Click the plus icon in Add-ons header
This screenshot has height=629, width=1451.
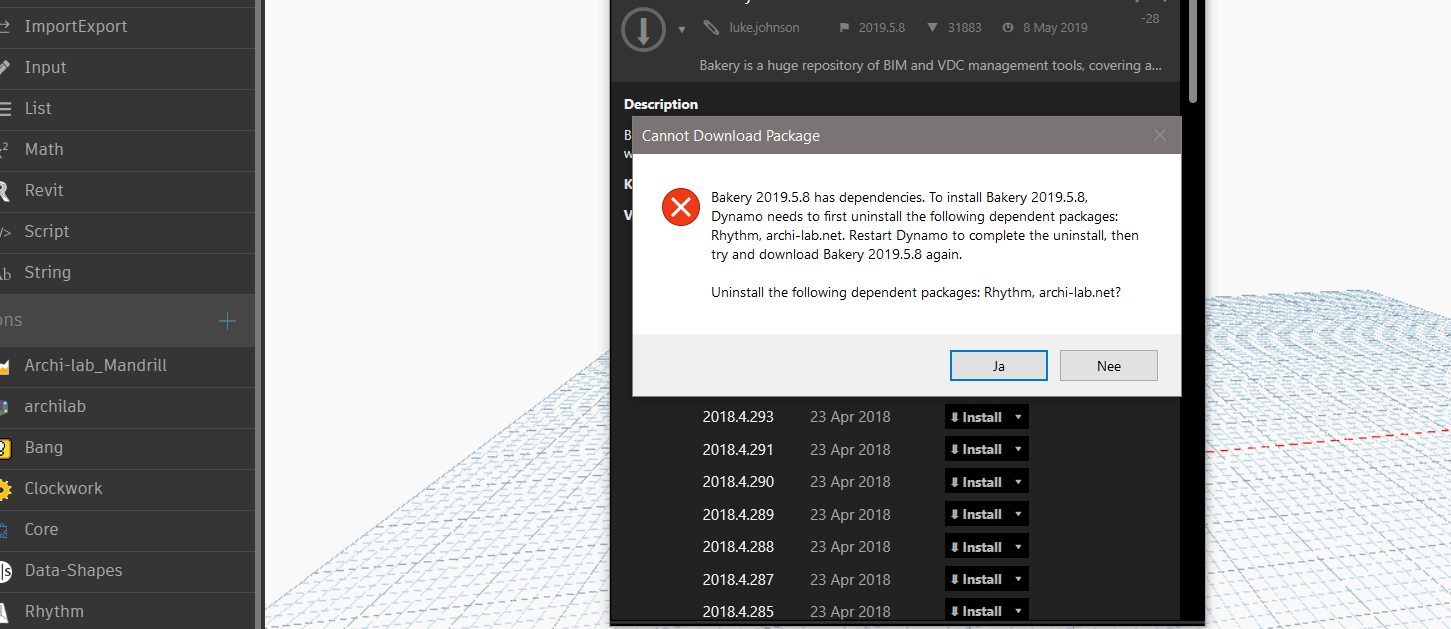point(227,321)
